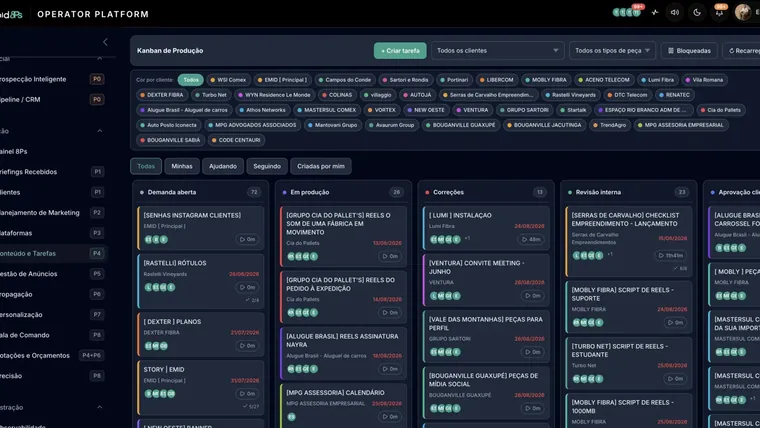The image size is (760, 428).
Task: Start timer on MOBLY FIBRA SCRIPT SUPORTE card
Action: coord(675,322)
